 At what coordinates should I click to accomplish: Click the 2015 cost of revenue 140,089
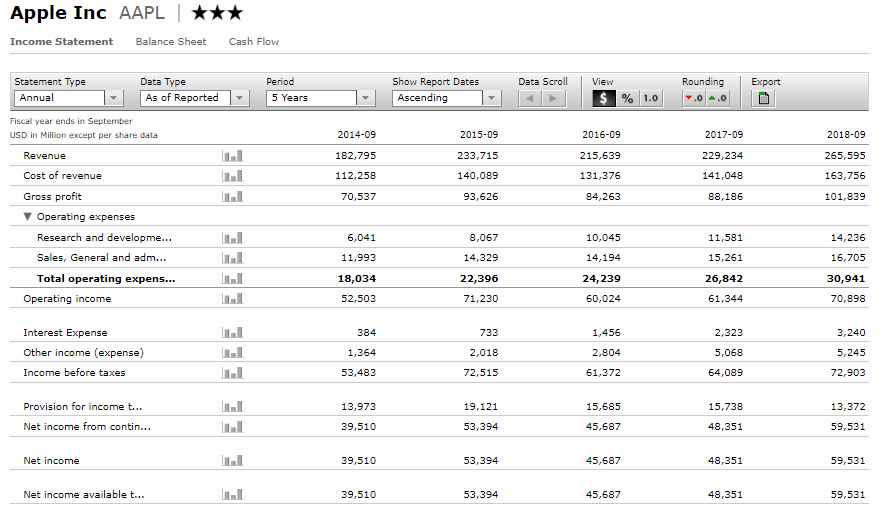click(478, 176)
